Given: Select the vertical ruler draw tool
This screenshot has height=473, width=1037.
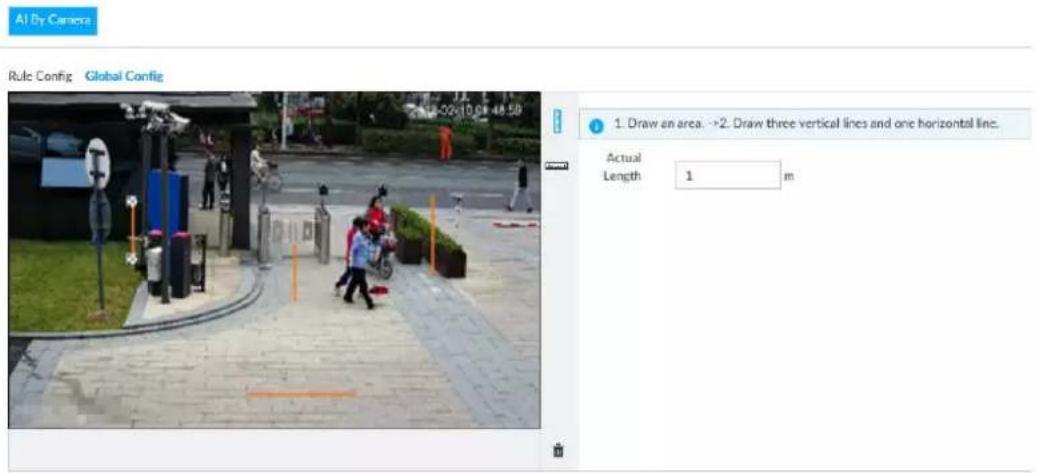Looking at the screenshot, I should point(557,121).
